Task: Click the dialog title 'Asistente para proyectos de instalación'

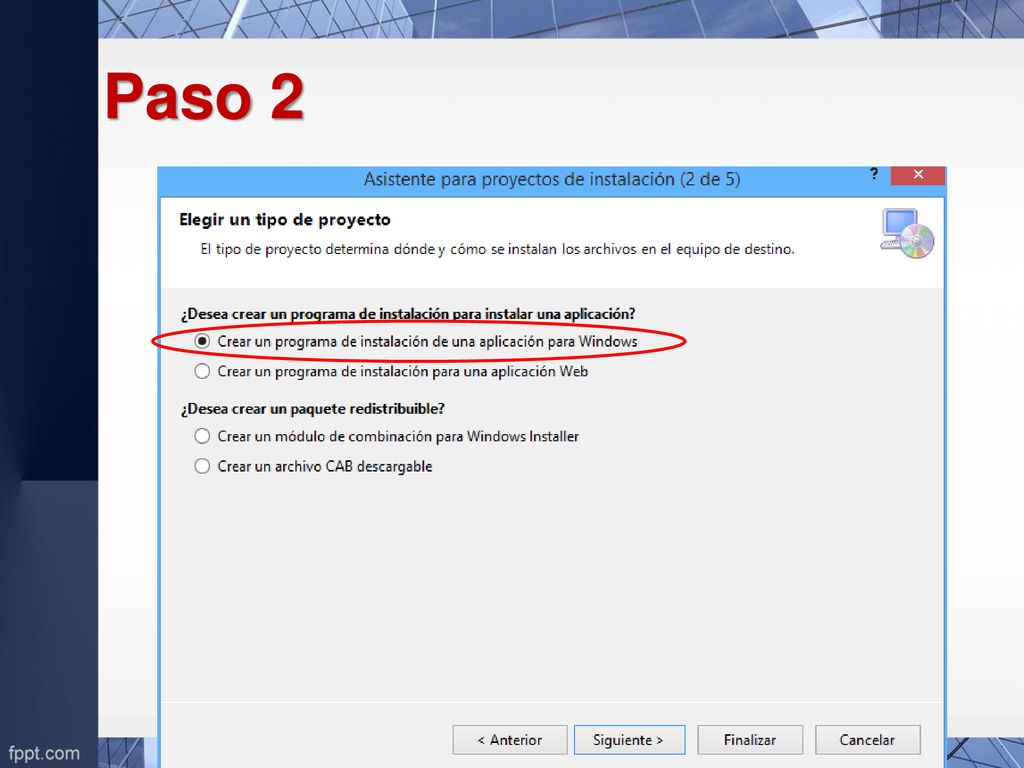Action: click(552, 179)
